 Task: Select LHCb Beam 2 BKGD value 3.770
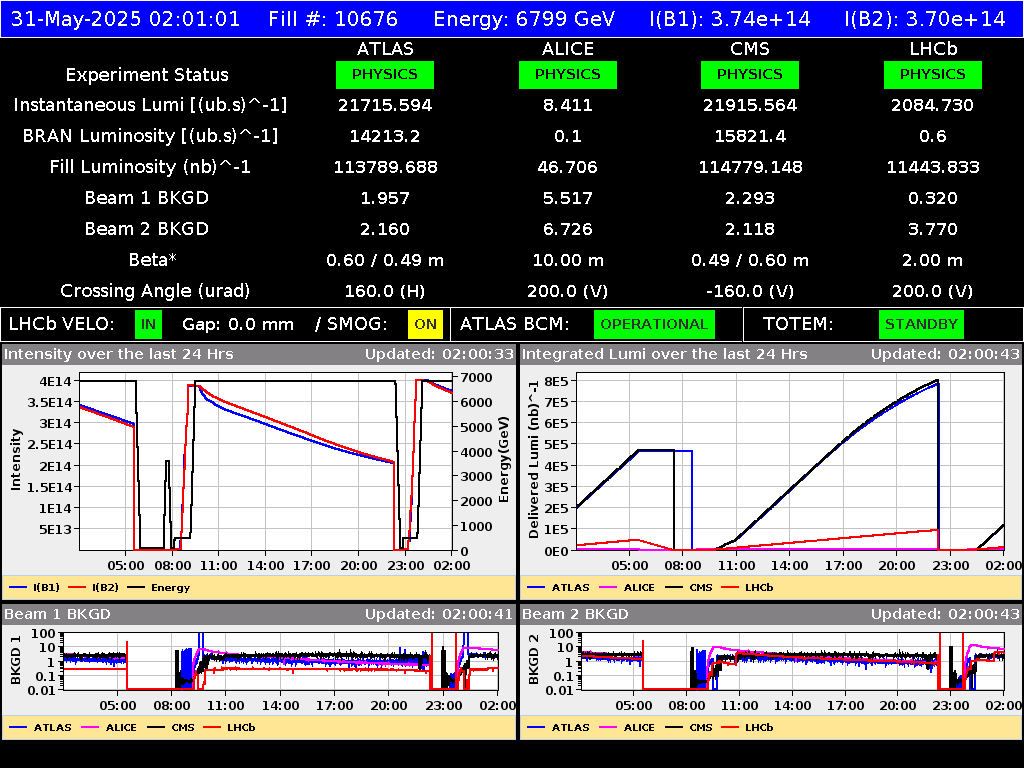[x=933, y=229]
